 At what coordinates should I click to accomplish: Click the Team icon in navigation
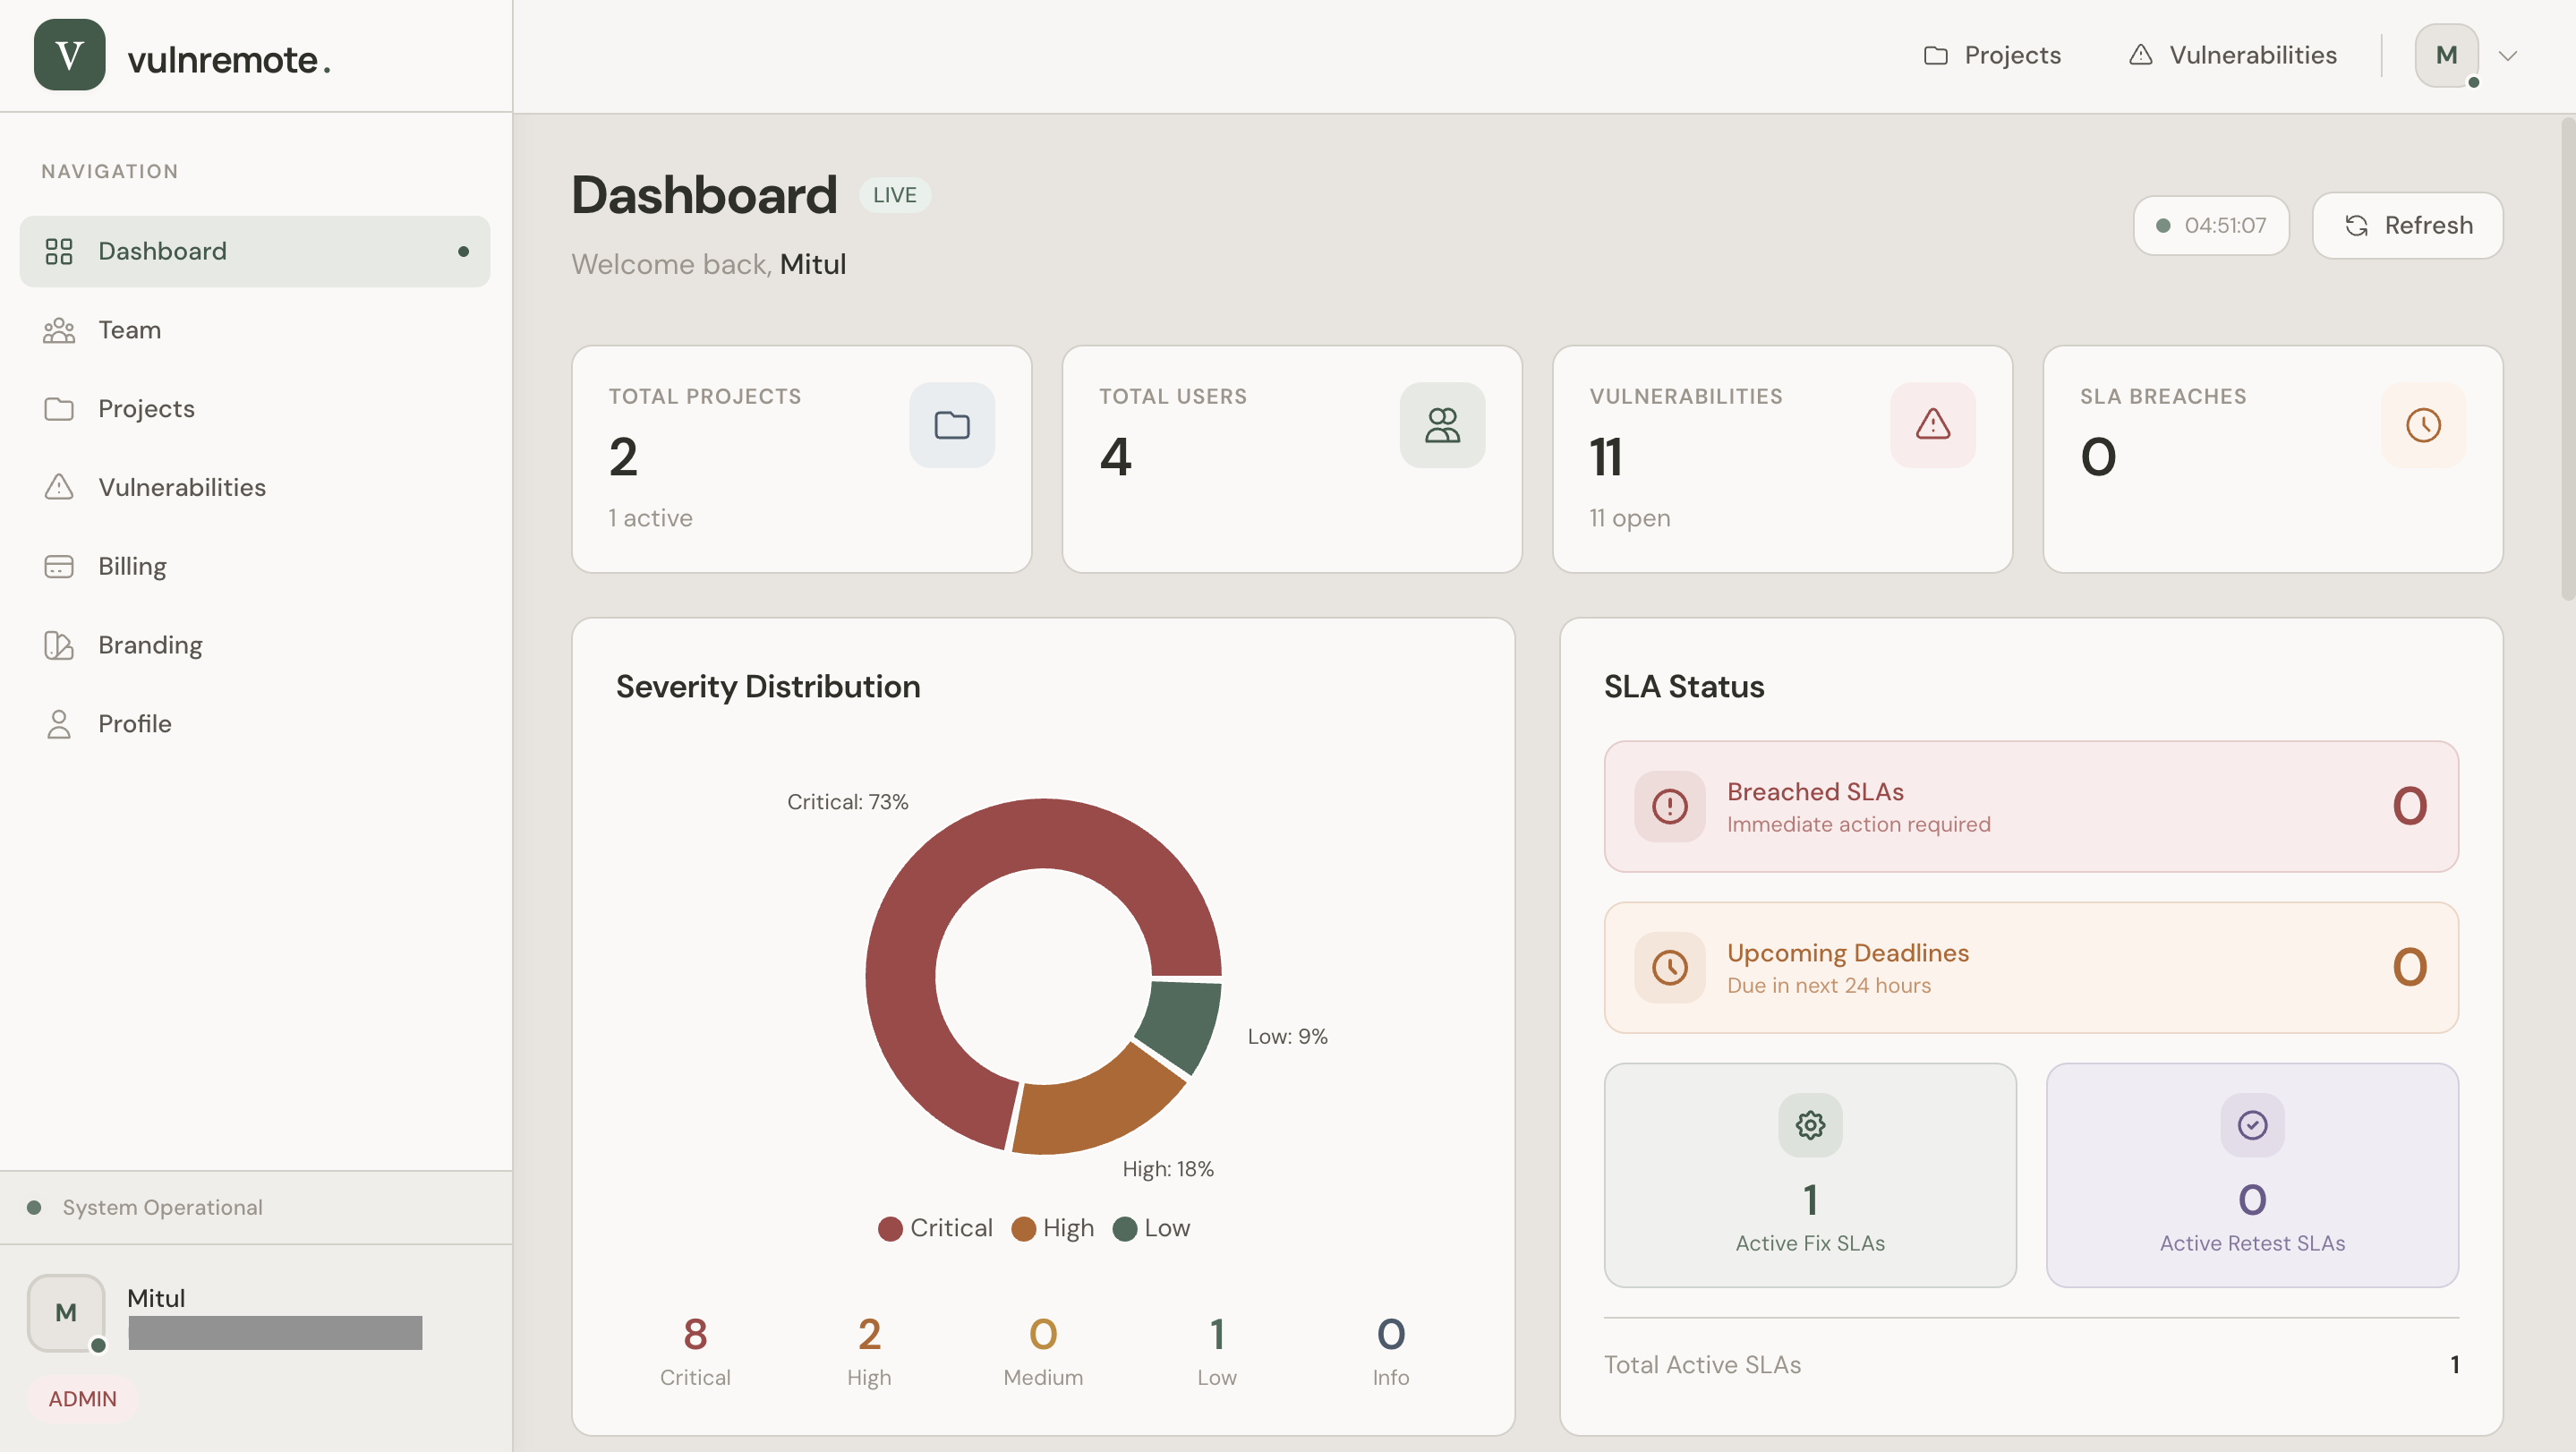click(59, 330)
